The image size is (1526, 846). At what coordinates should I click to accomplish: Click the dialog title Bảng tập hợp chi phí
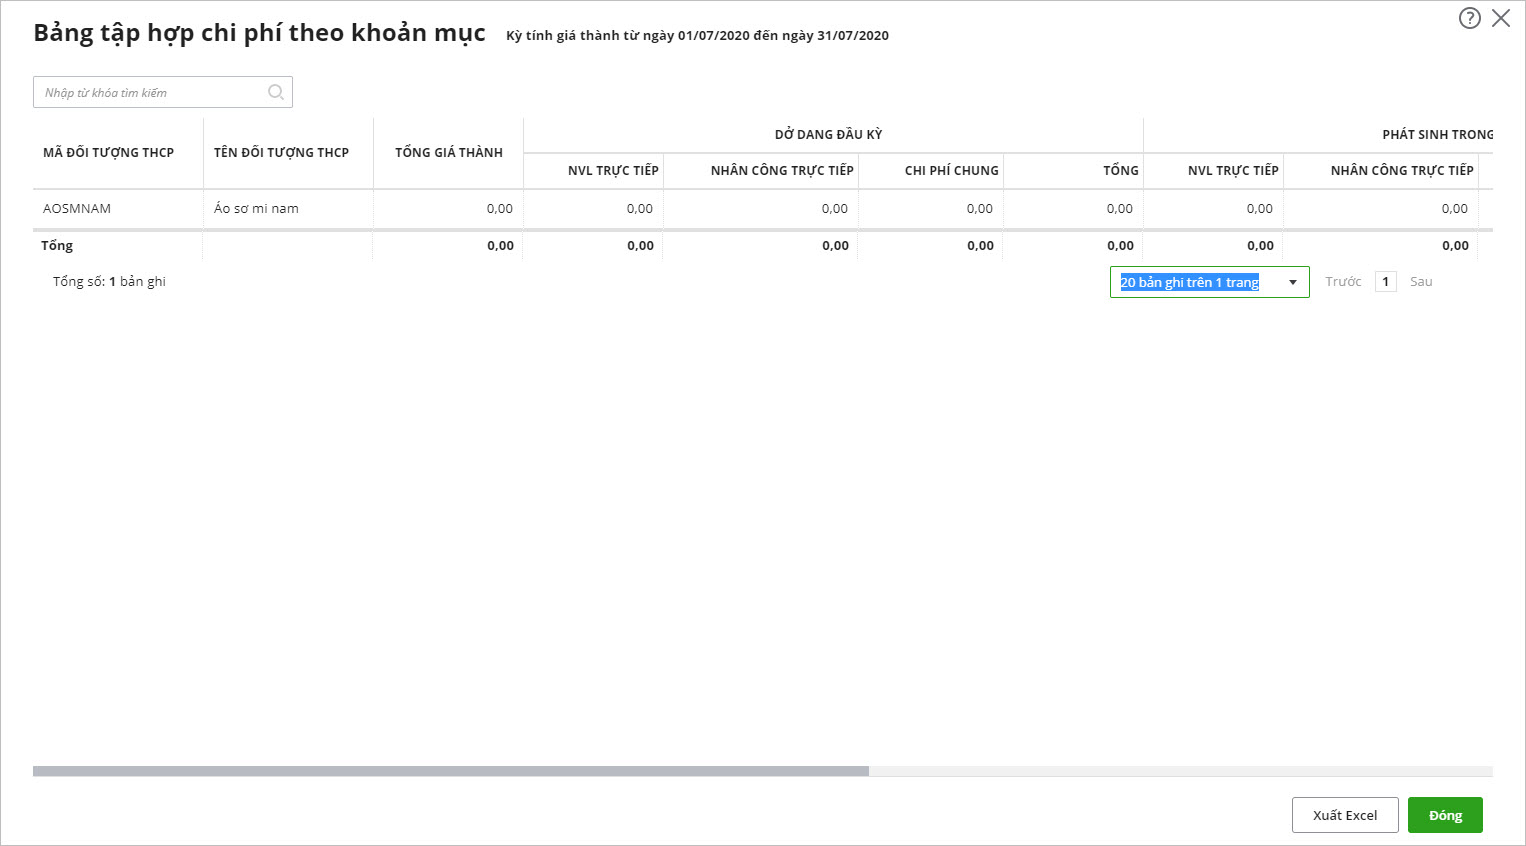click(x=259, y=33)
